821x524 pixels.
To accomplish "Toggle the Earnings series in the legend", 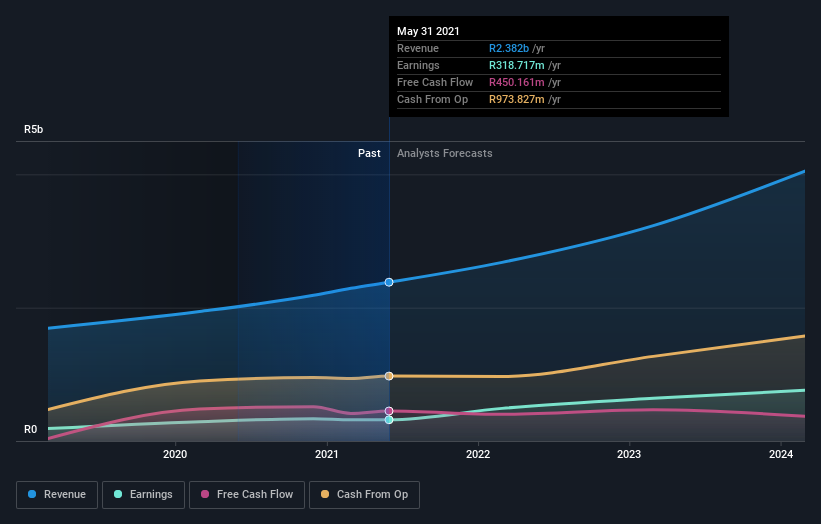I will point(143,495).
